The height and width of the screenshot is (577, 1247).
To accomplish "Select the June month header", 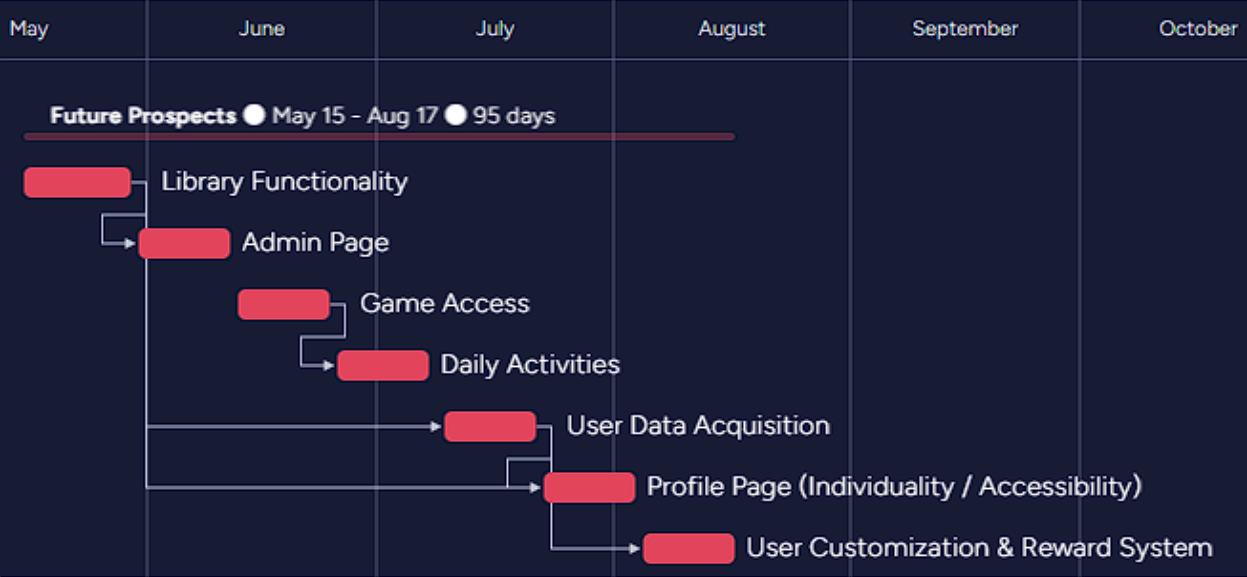I will coord(261,28).
